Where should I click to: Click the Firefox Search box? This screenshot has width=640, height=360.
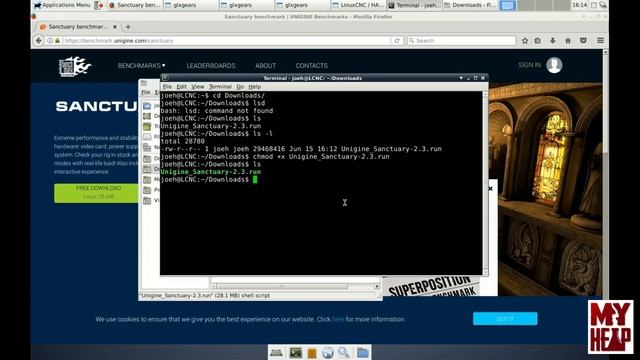[x=461, y=41]
